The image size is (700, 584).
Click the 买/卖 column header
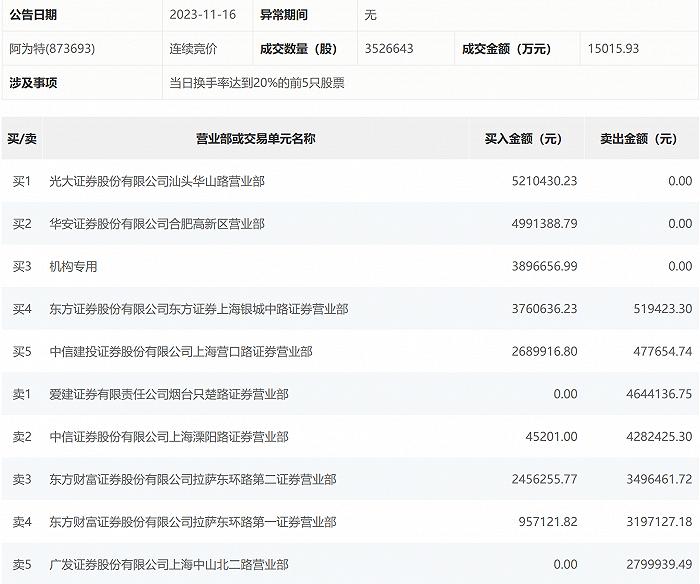(22, 138)
